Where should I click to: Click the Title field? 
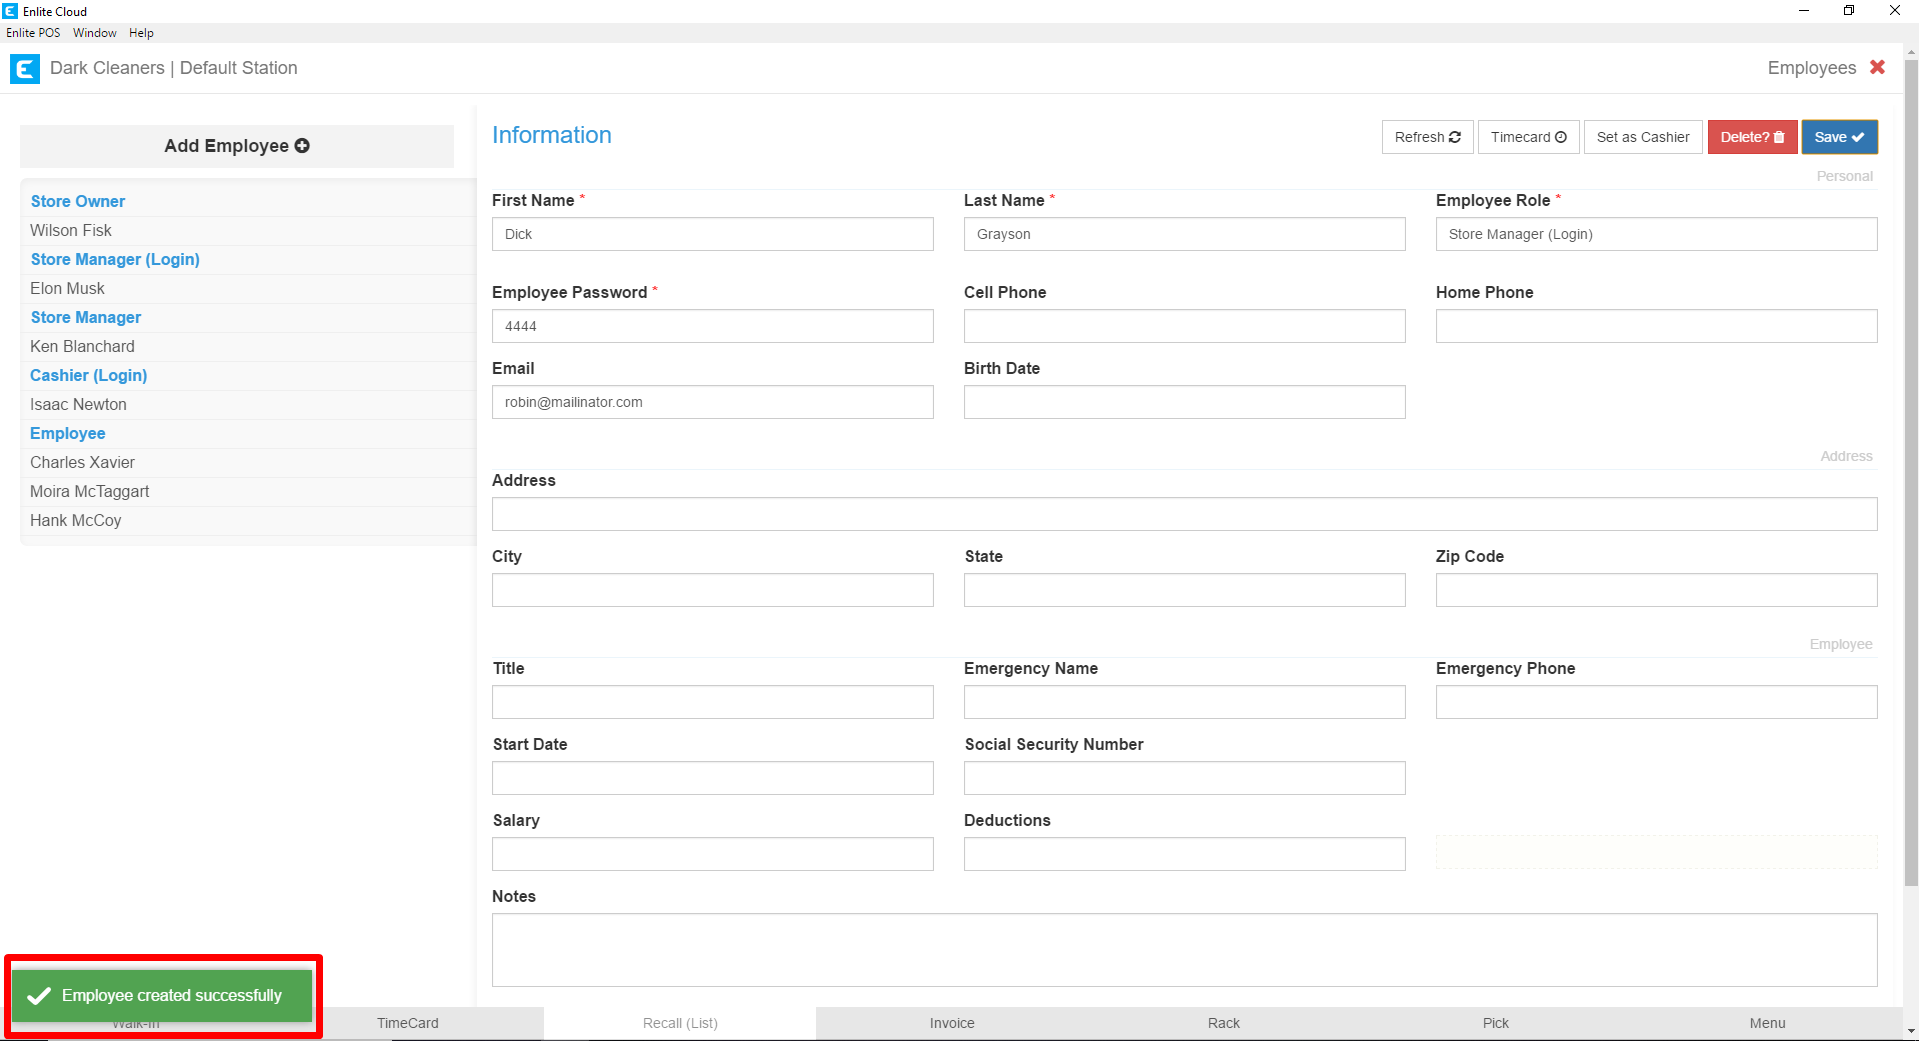[713, 702]
